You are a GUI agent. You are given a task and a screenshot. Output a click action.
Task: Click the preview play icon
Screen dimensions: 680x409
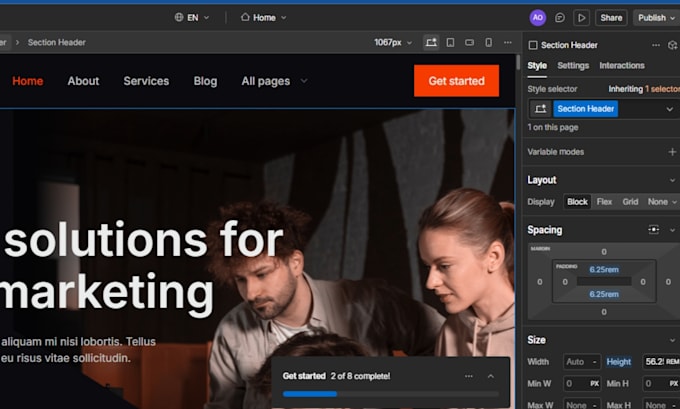[581, 18]
